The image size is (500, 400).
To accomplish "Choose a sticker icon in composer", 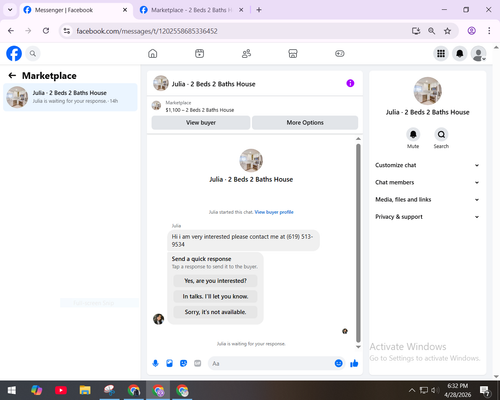I will [x=183, y=363].
